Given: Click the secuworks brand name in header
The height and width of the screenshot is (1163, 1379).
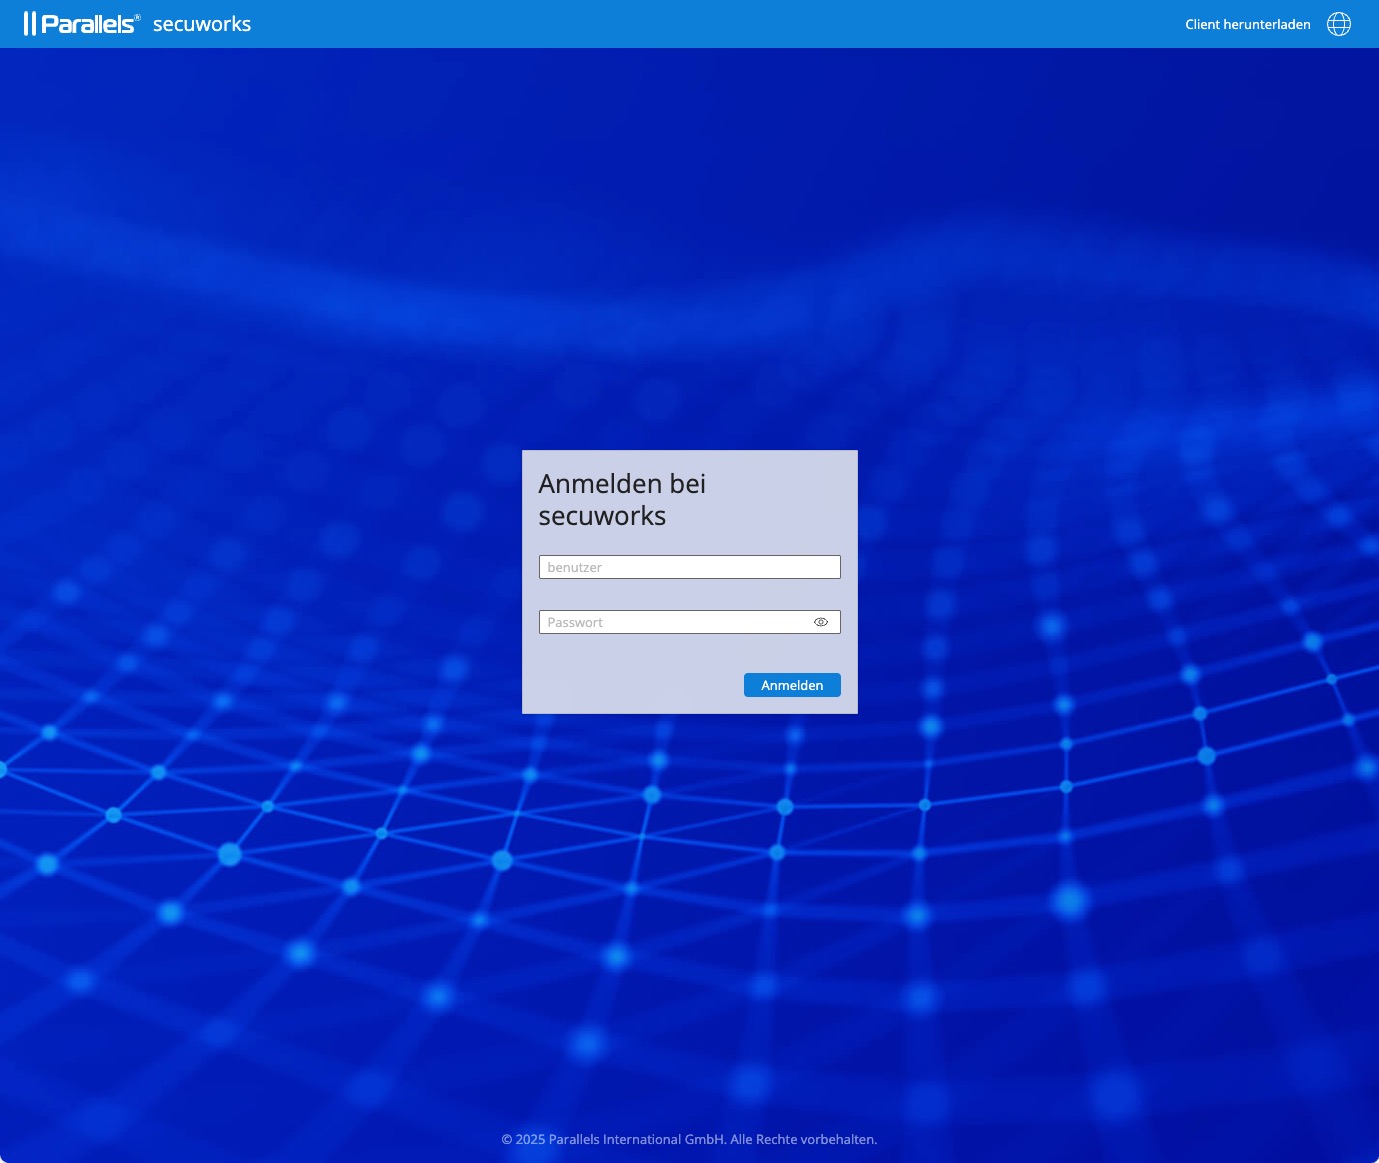Looking at the screenshot, I should click(x=201, y=24).
